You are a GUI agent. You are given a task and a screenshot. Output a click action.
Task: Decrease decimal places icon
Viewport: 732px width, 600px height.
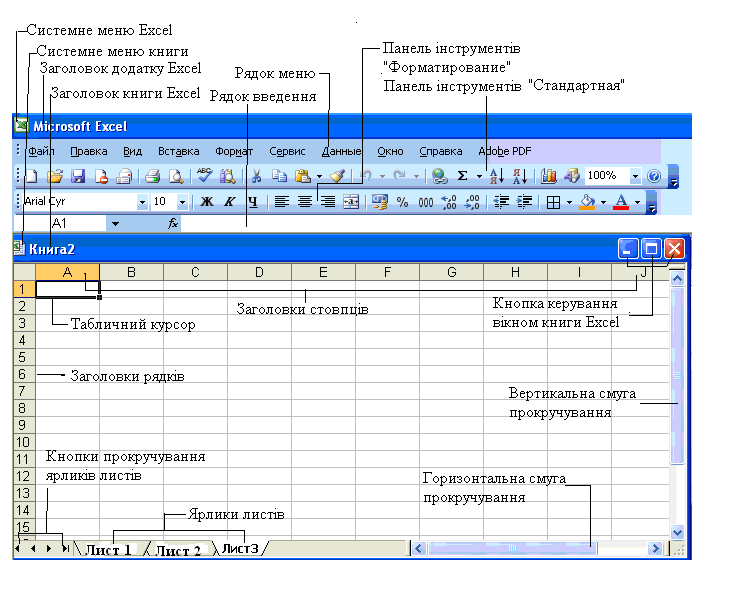point(472,202)
